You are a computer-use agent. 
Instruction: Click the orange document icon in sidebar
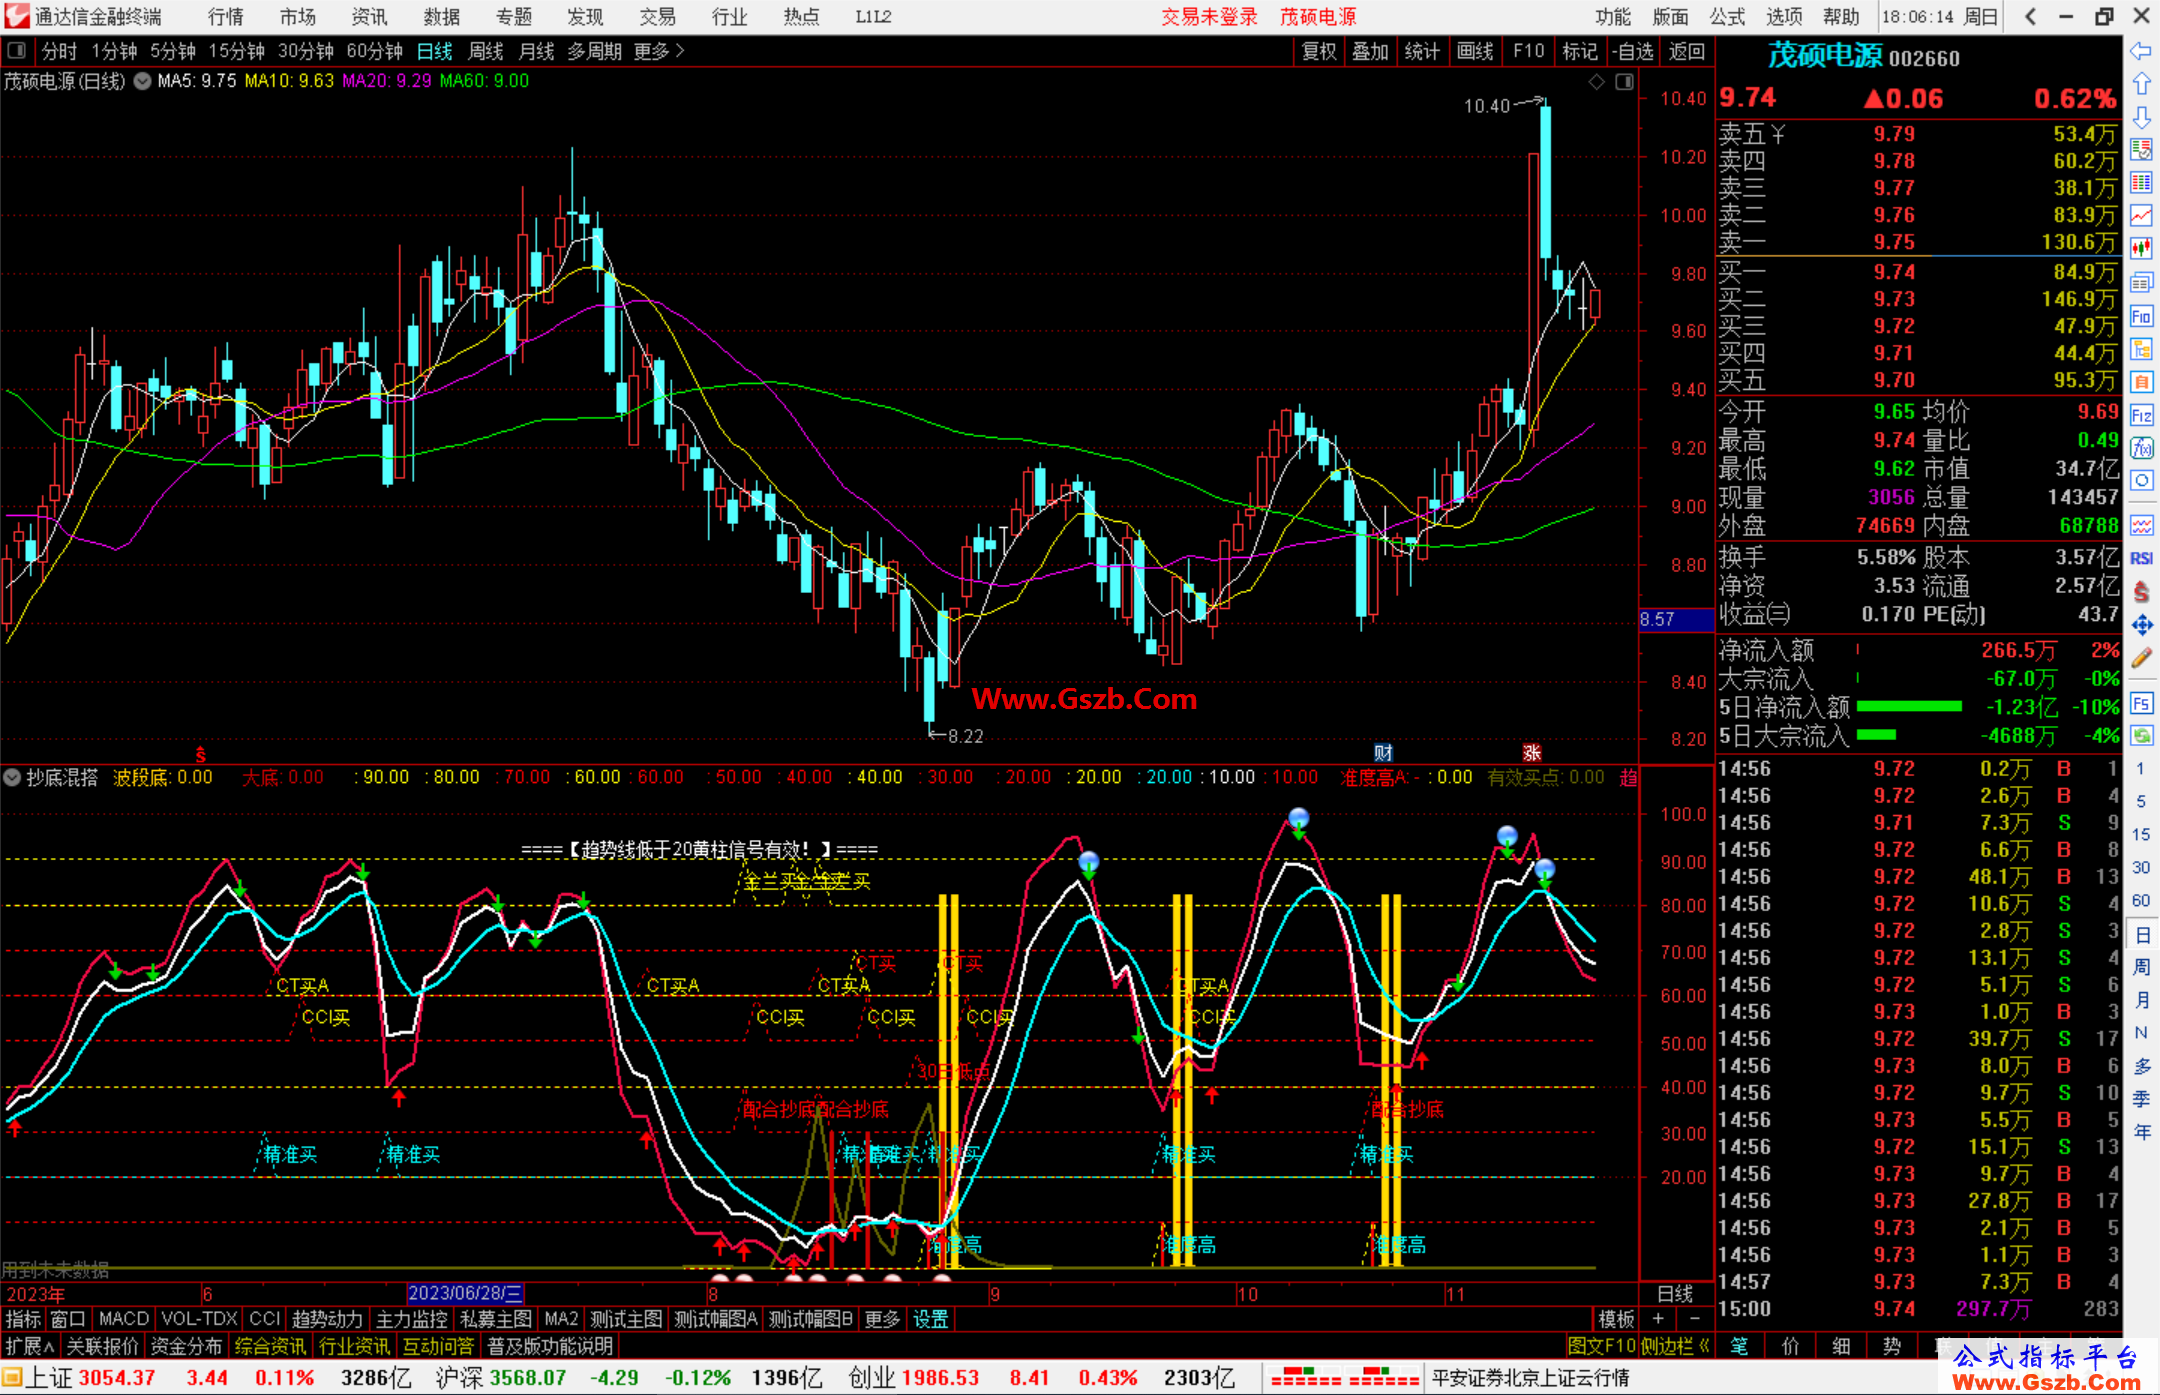coord(2141,382)
